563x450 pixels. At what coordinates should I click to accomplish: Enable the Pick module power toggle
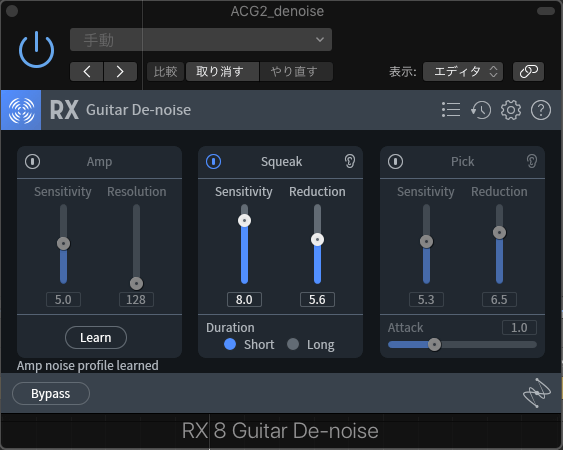coord(395,161)
